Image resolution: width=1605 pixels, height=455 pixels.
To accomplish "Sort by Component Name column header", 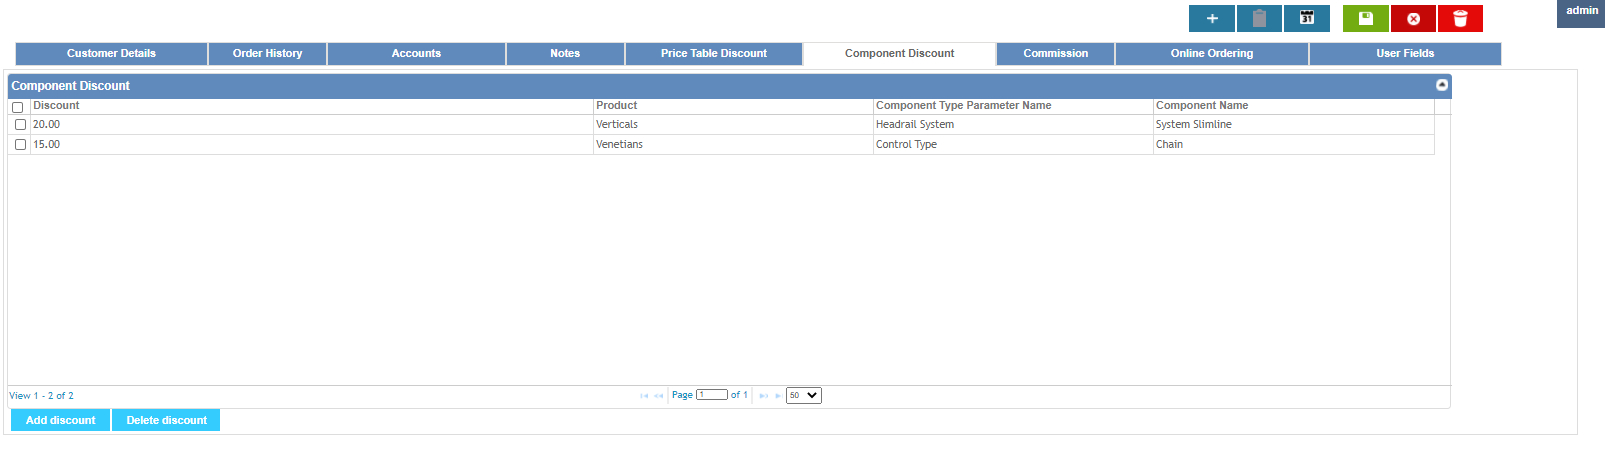I will click(1293, 106).
